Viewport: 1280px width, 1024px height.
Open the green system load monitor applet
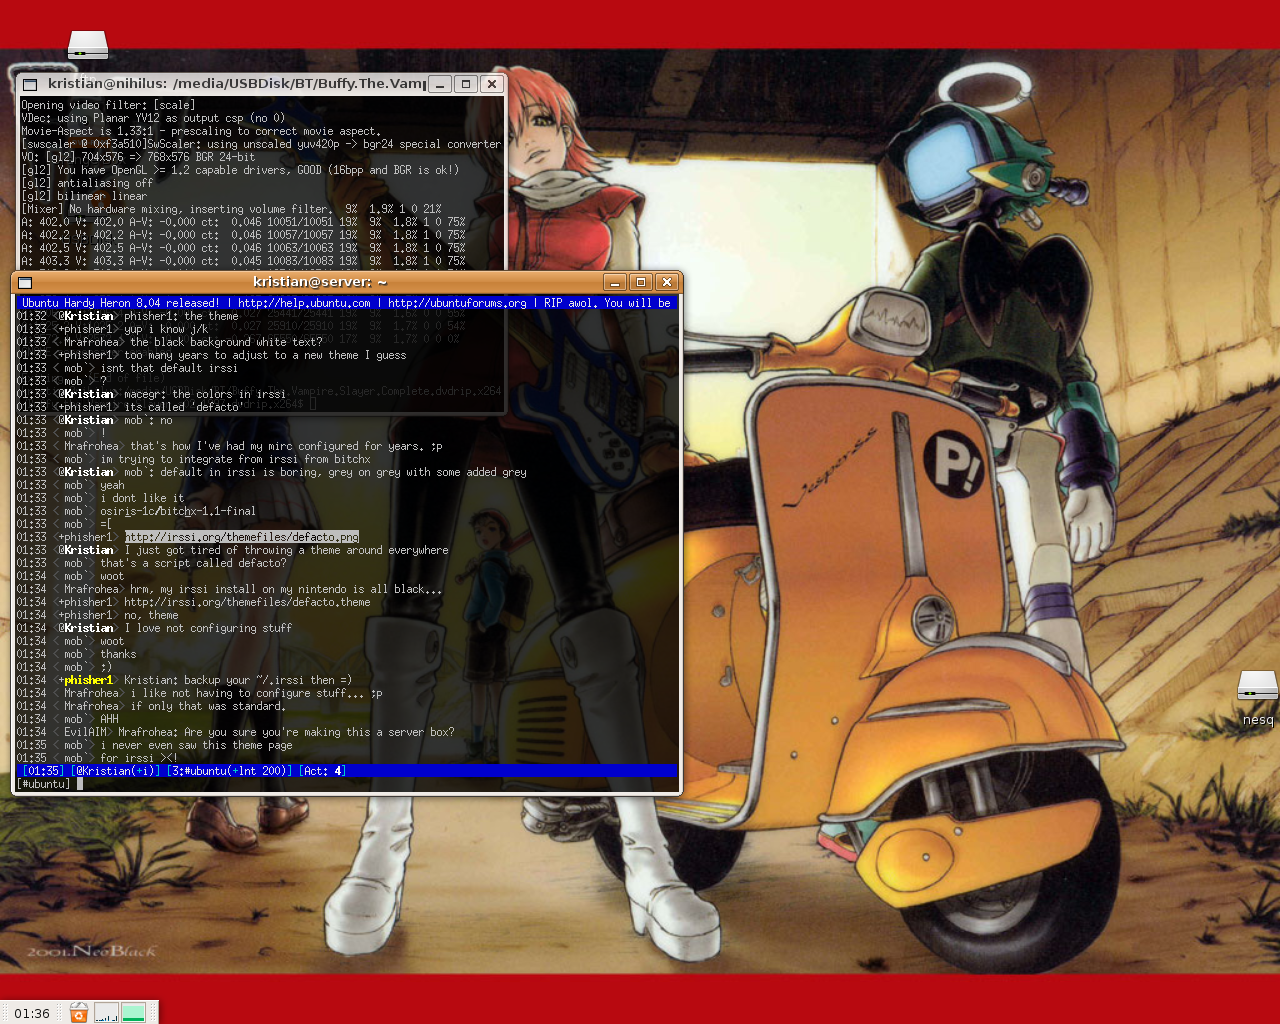pyautogui.click(x=133, y=1013)
